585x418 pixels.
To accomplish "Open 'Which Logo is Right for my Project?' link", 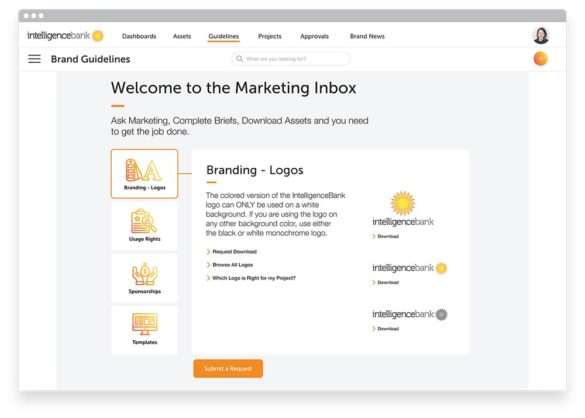I will click(251, 278).
